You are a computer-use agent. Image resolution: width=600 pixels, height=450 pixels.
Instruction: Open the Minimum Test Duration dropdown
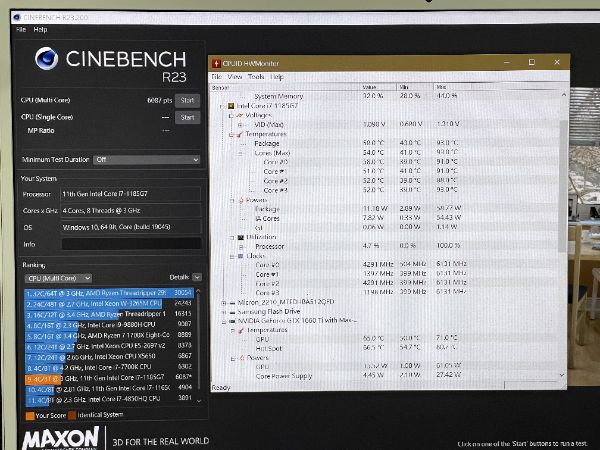click(x=147, y=160)
